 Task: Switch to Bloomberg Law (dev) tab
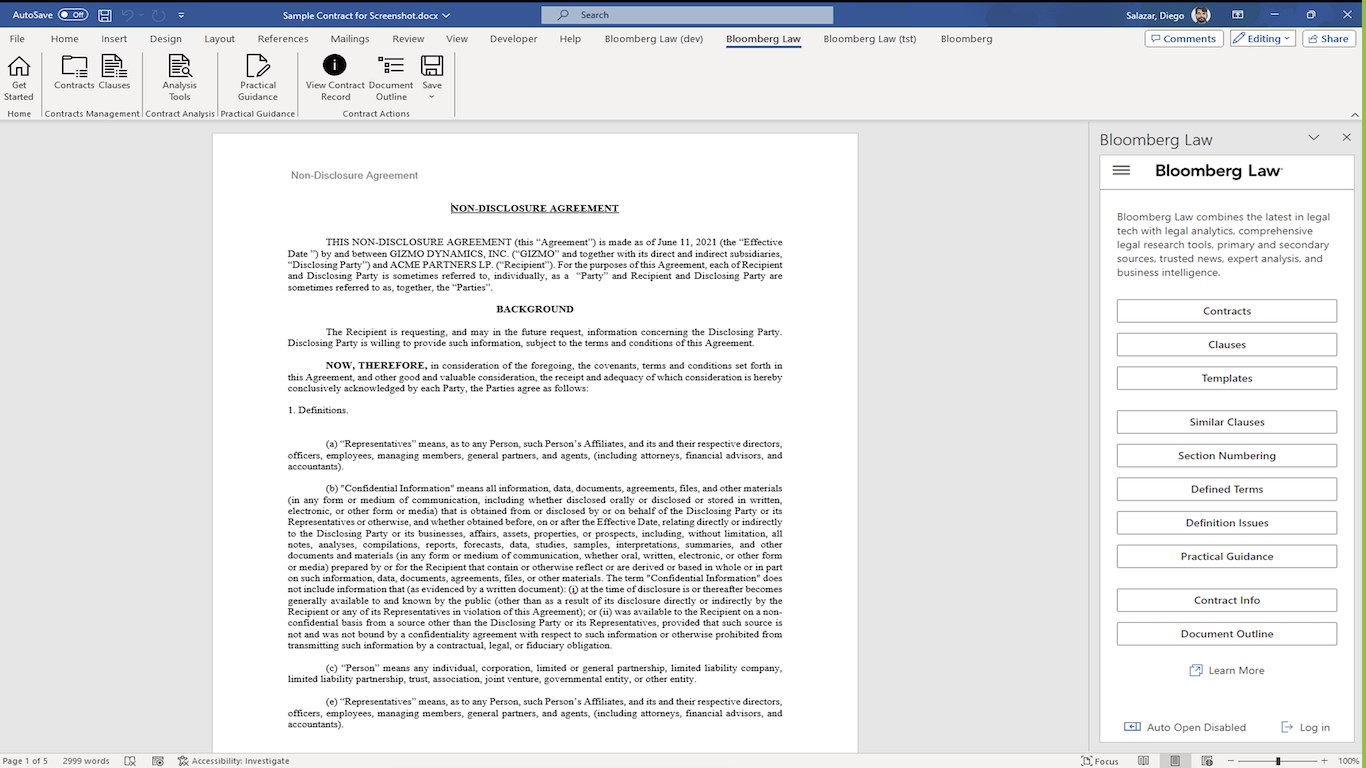coord(654,39)
